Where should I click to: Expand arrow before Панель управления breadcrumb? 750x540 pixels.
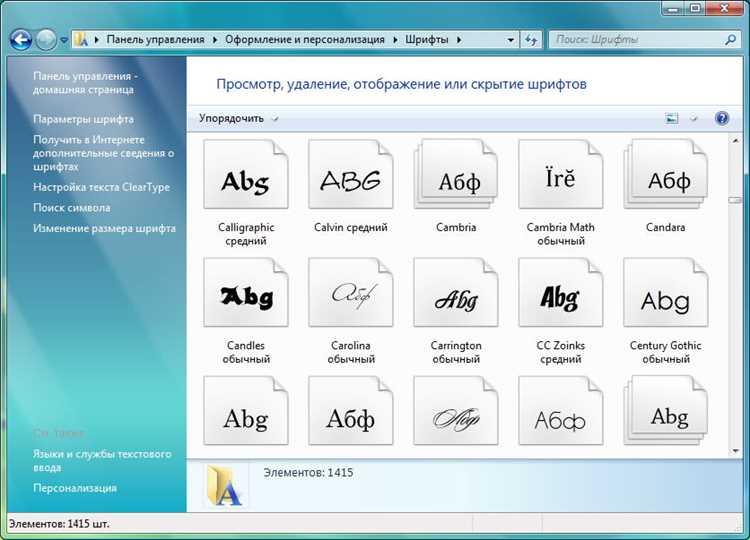pos(97,40)
